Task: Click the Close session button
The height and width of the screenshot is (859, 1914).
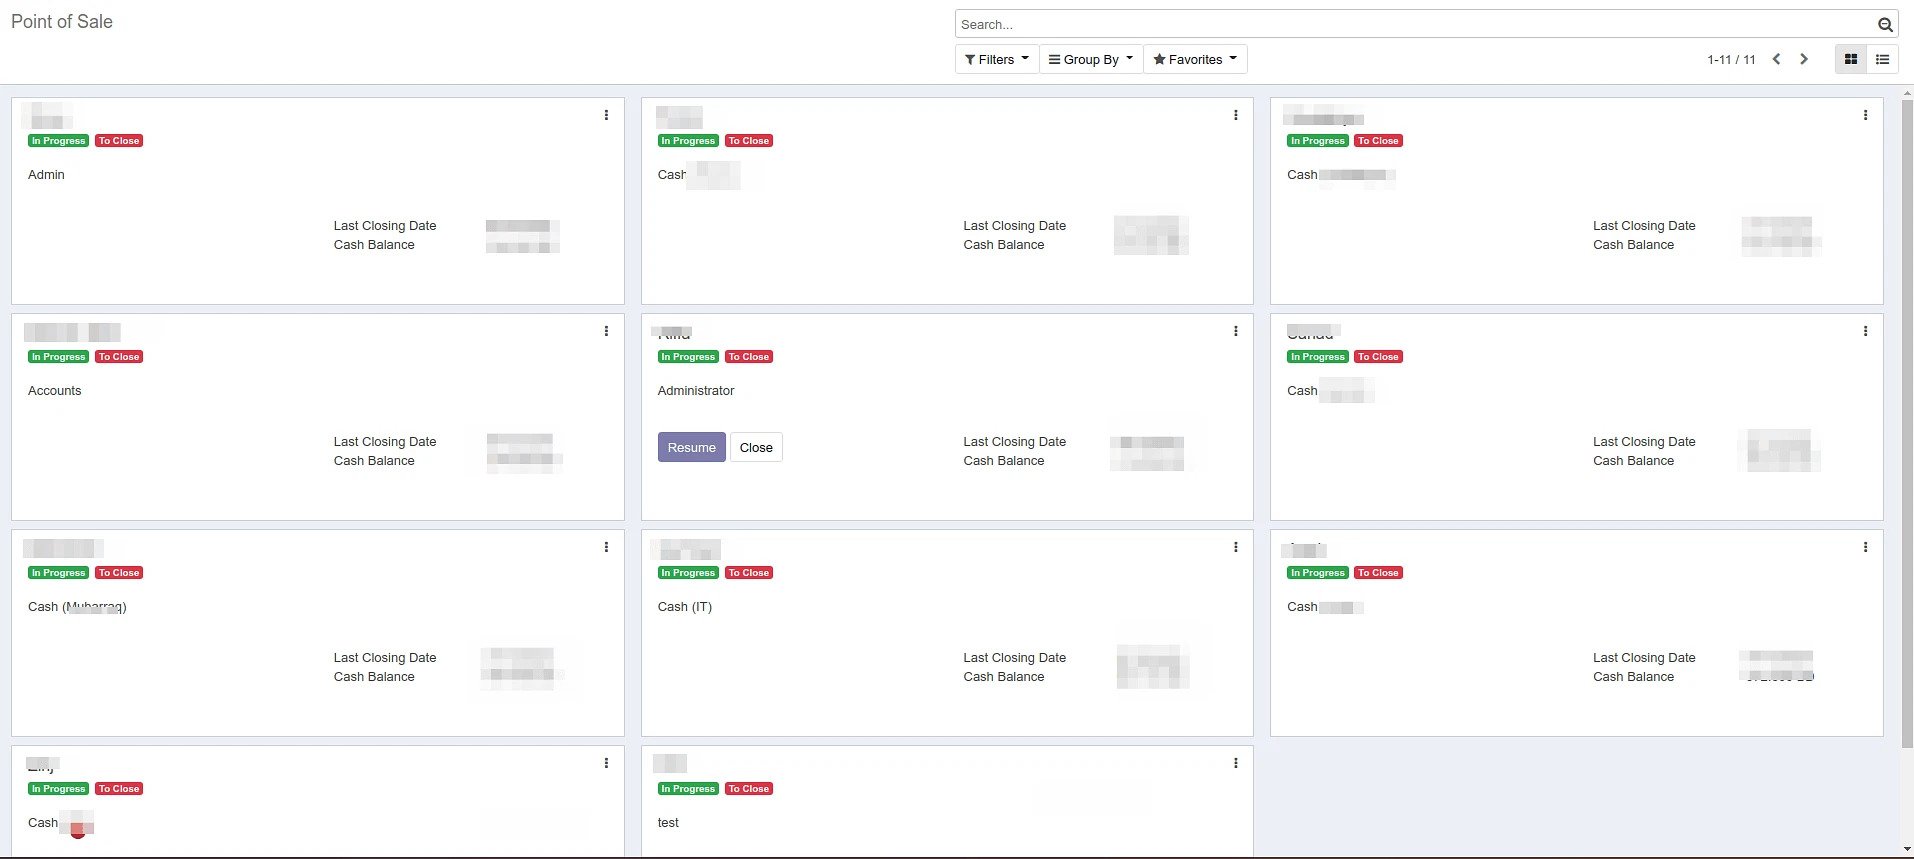Action: [756, 448]
